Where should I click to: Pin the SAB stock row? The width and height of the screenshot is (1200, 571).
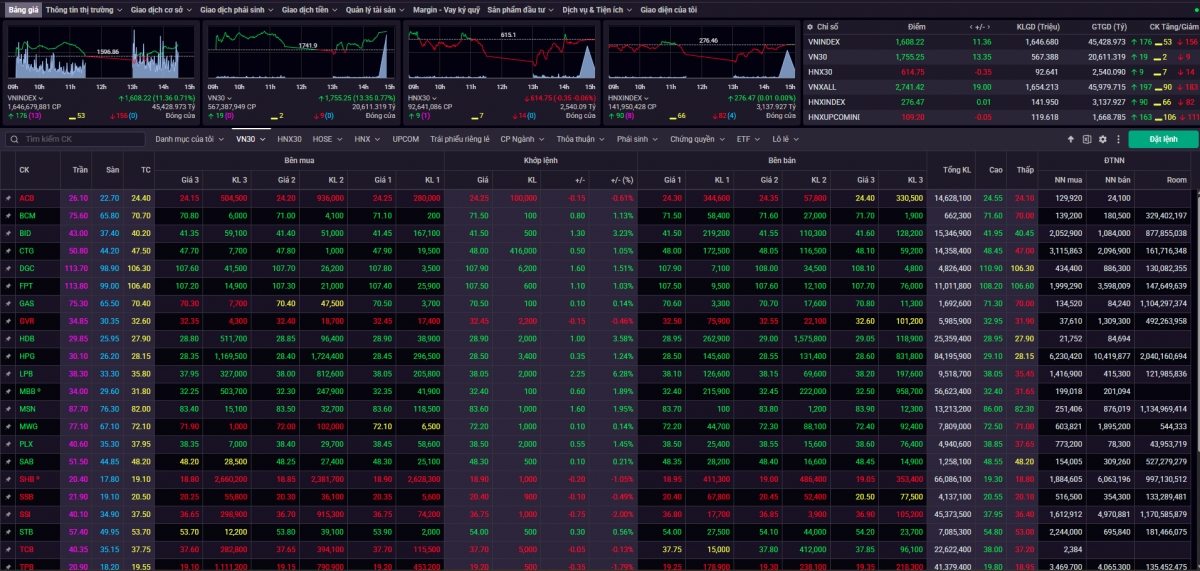coord(8,461)
